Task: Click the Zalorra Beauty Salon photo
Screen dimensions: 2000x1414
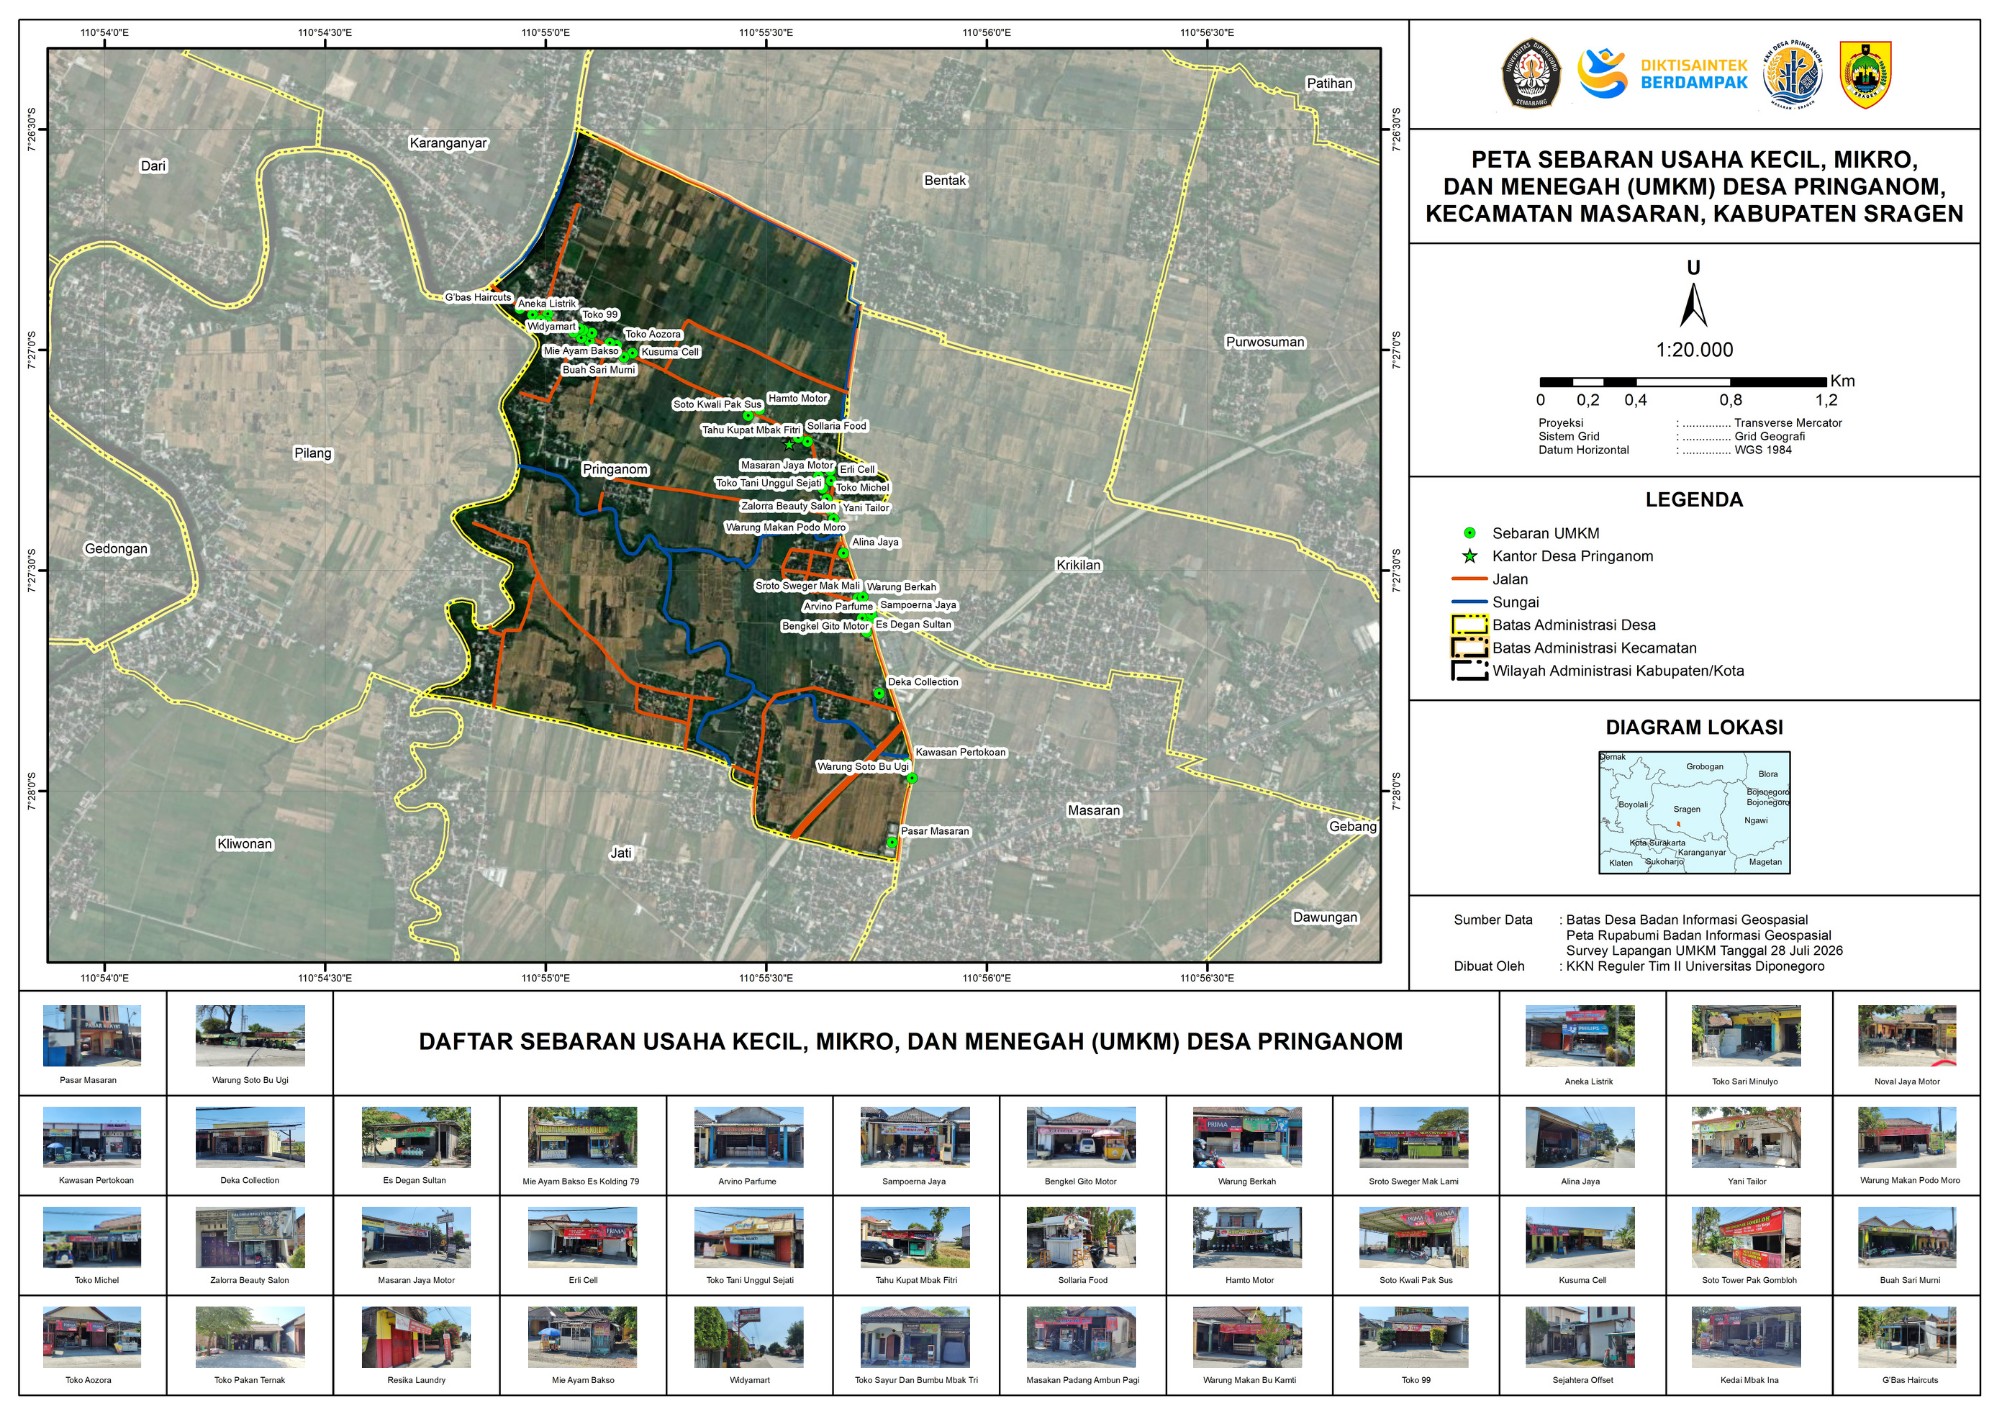Action: click(x=250, y=1237)
